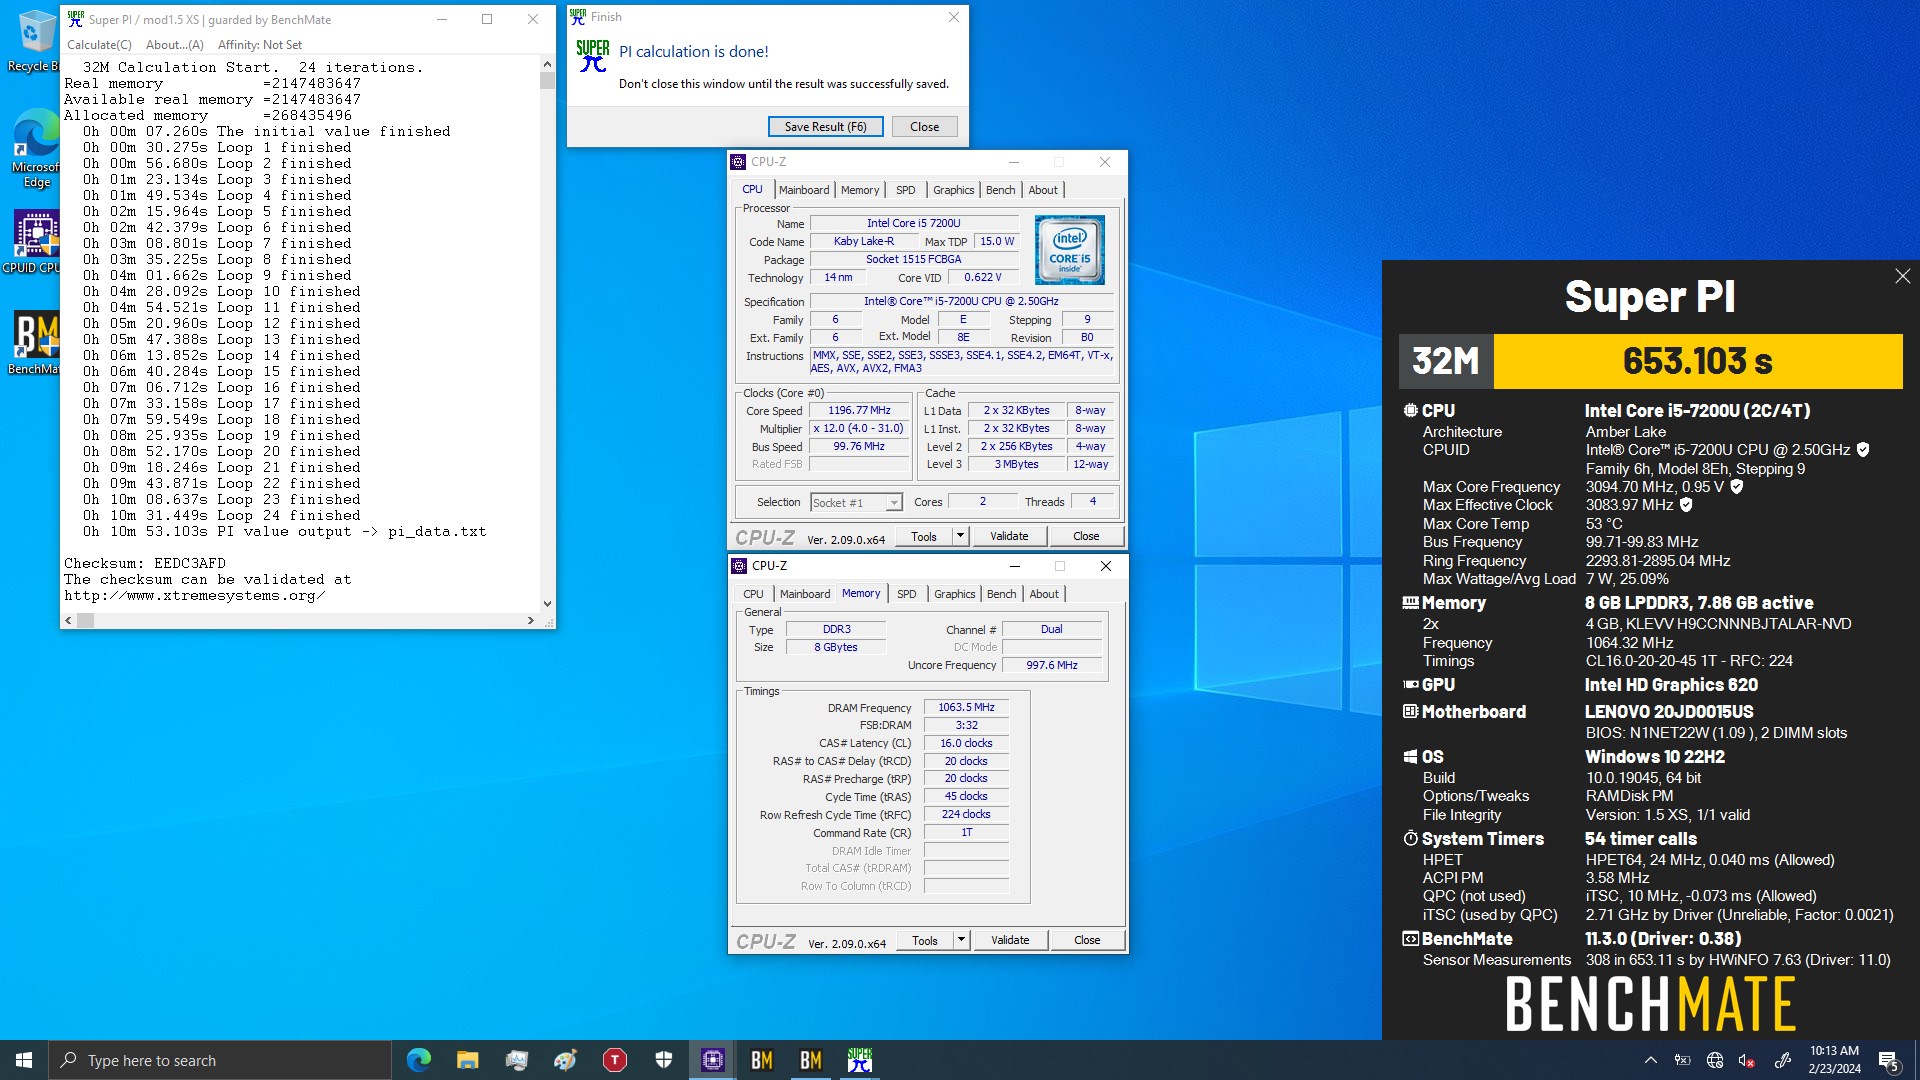Viewport: 1920px width, 1080px height.
Task: Click the Super PI icon in Finish dialog
Action: [593, 56]
